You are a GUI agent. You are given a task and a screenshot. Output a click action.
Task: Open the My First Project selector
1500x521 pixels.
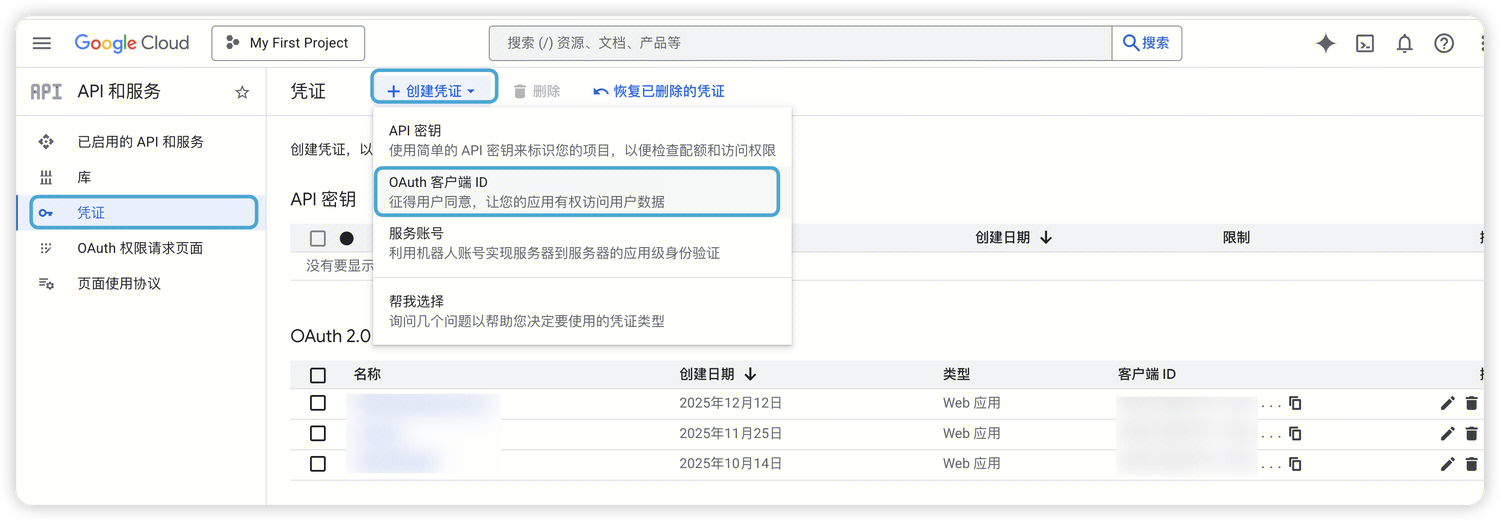click(x=288, y=43)
